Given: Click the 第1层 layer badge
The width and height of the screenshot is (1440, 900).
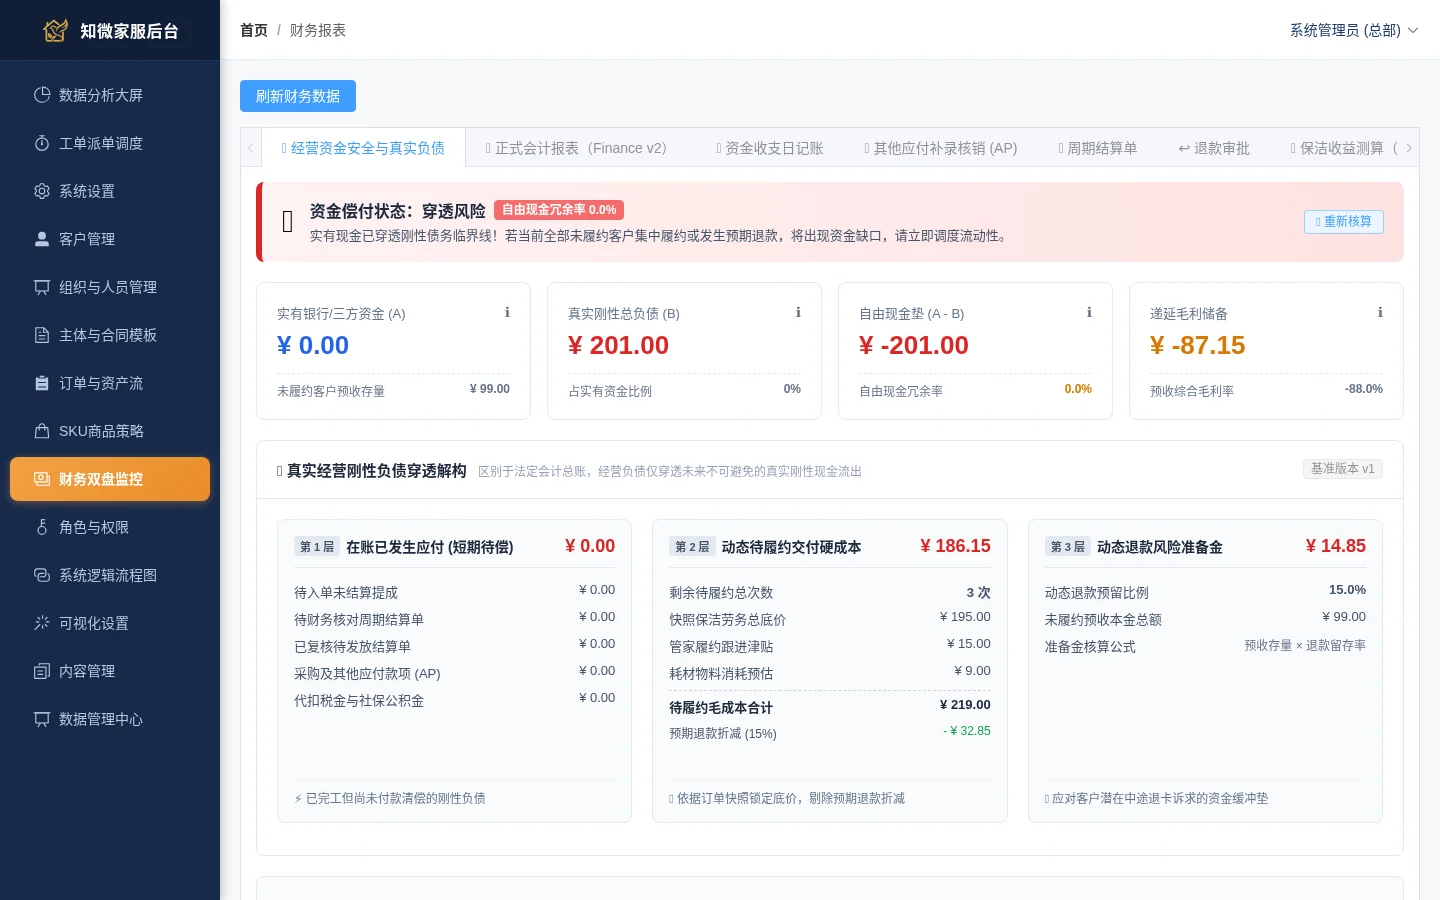Looking at the screenshot, I should 317,547.
